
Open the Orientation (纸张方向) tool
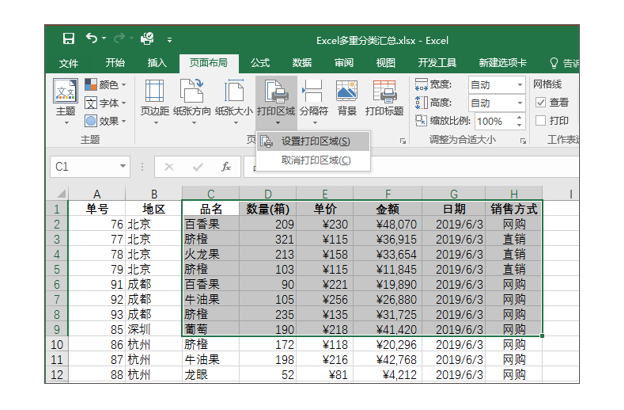click(192, 102)
